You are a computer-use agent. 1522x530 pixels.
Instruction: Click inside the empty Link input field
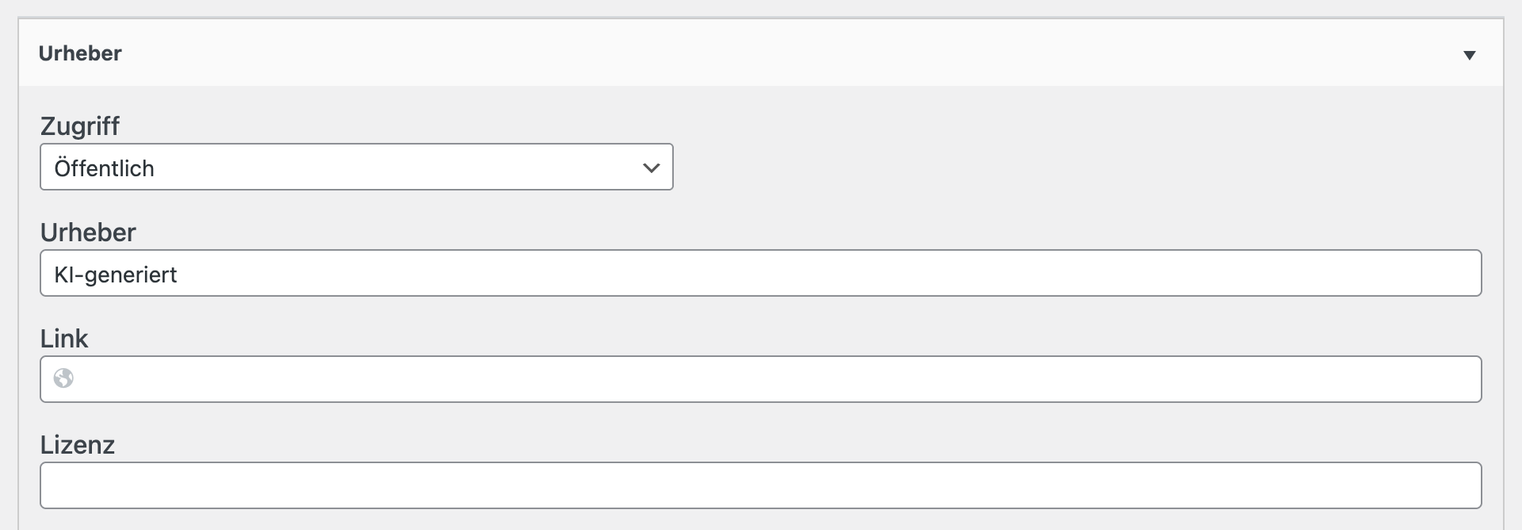[x=760, y=379]
